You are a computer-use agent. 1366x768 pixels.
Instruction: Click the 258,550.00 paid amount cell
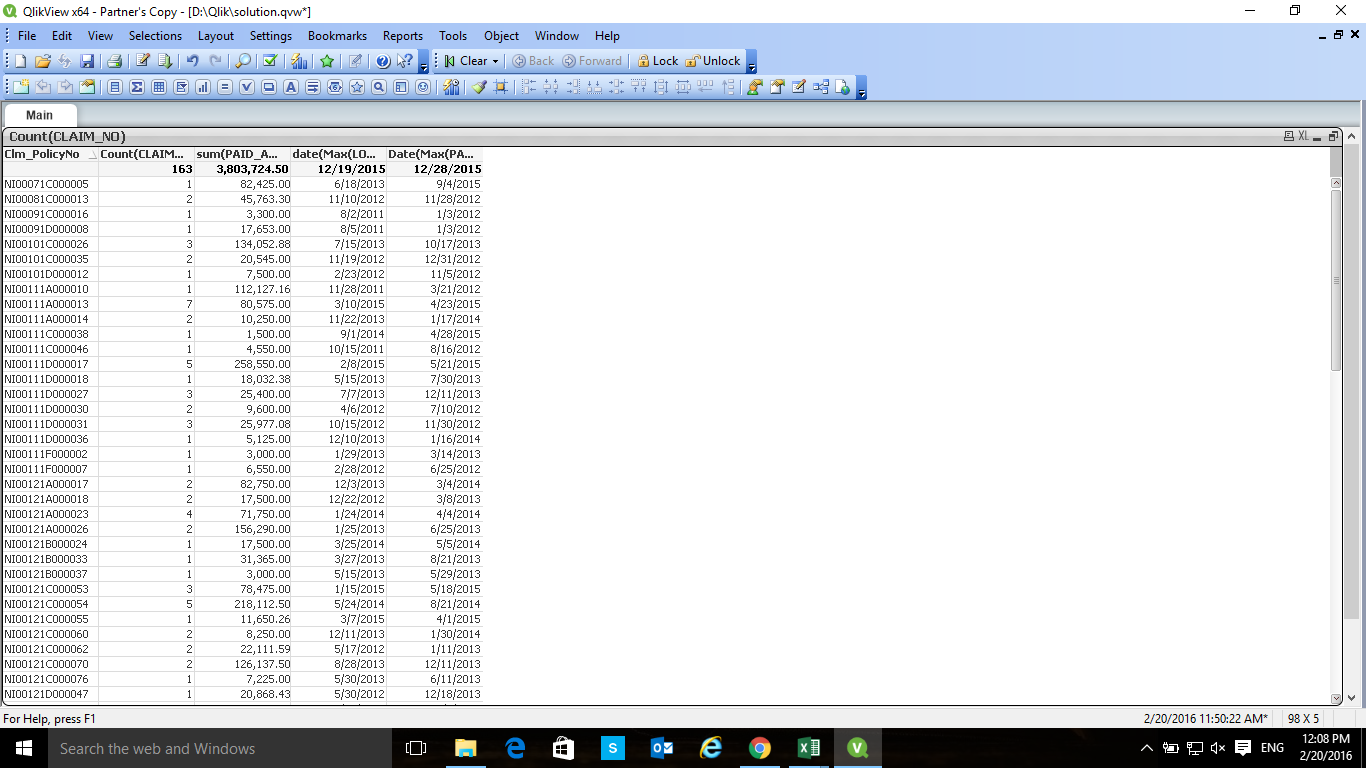(242, 364)
